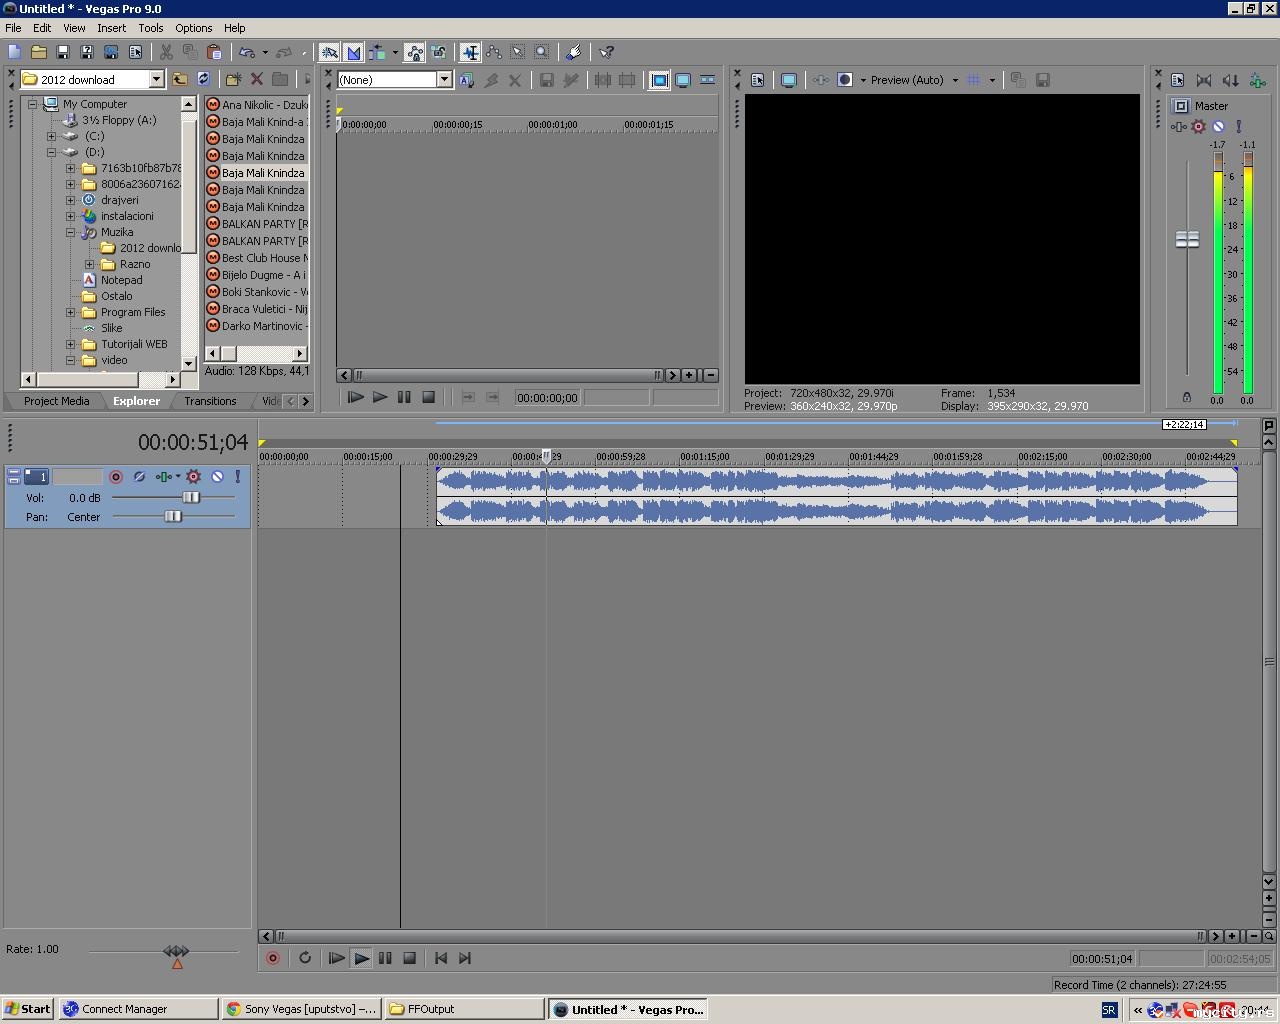The width and height of the screenshot is (1280, 1024).
Task: Invert track phase on track 1
Action: coord(139,477)
